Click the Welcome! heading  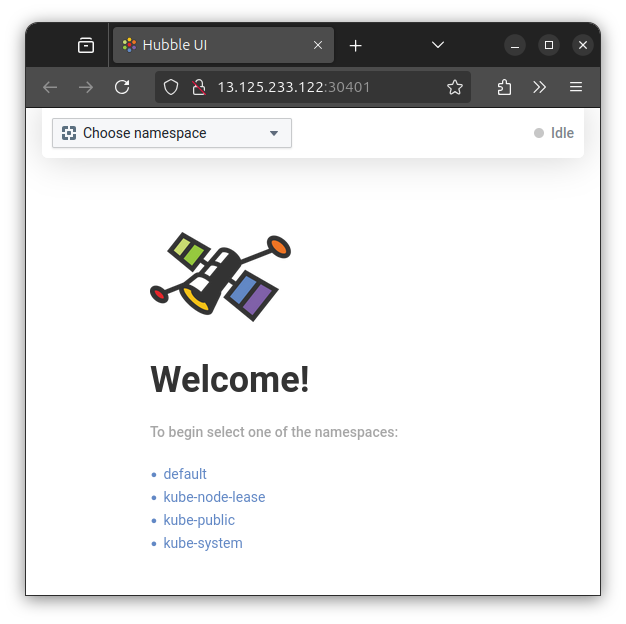(x=230, y=379)
